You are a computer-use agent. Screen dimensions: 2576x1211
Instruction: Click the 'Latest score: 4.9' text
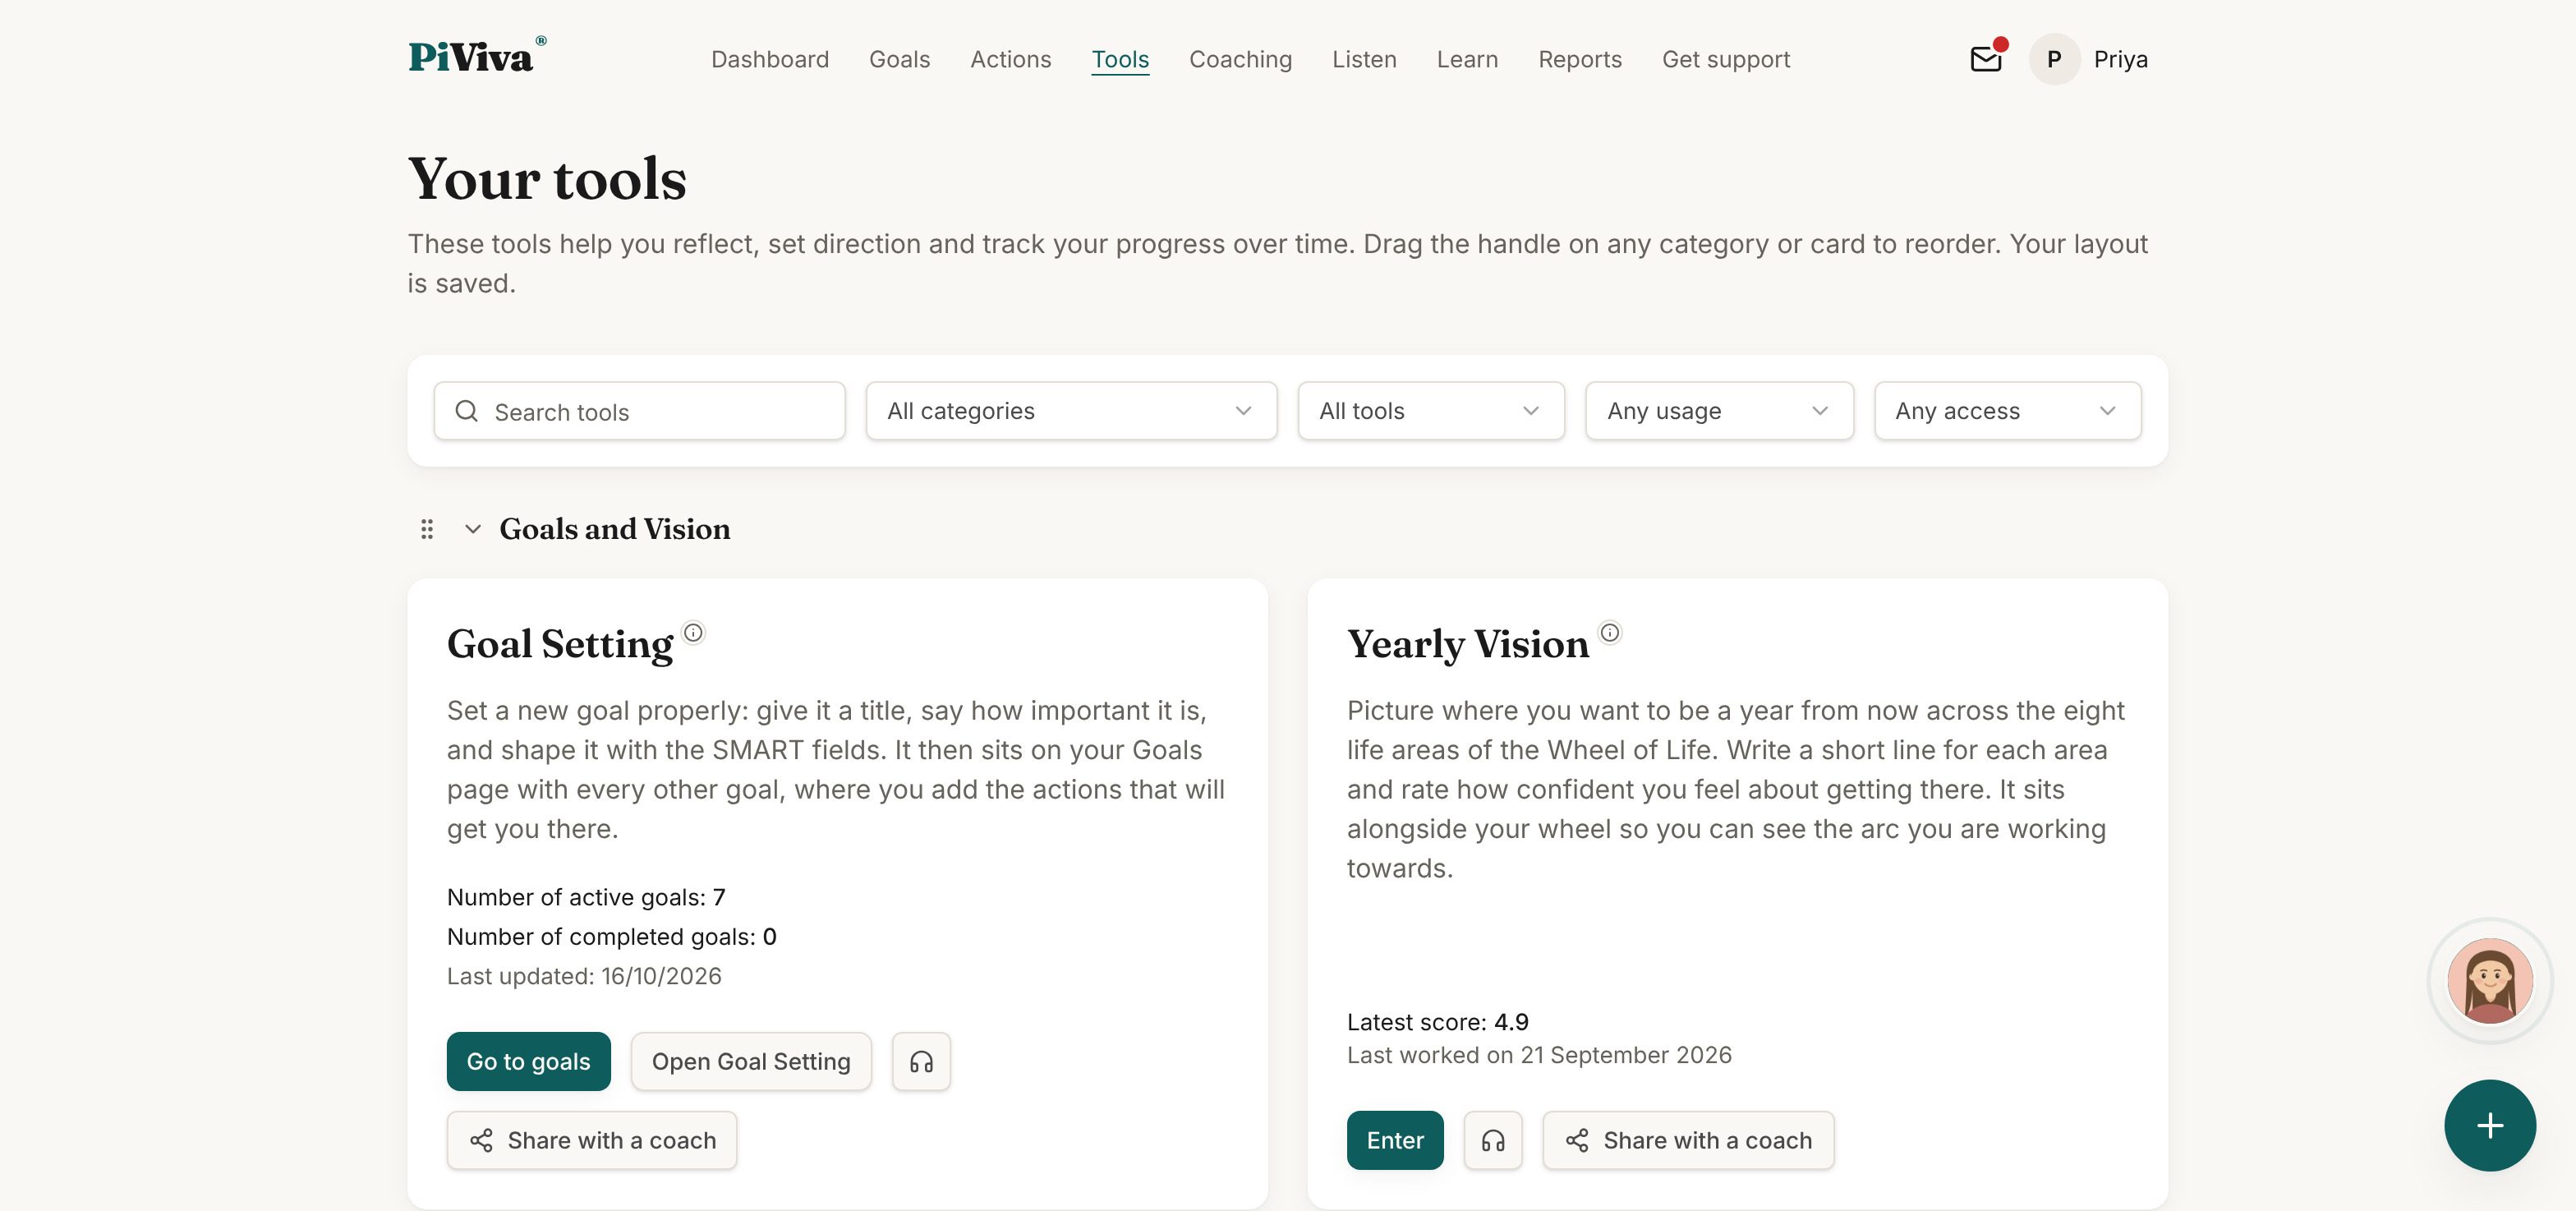(1437, 1022)
